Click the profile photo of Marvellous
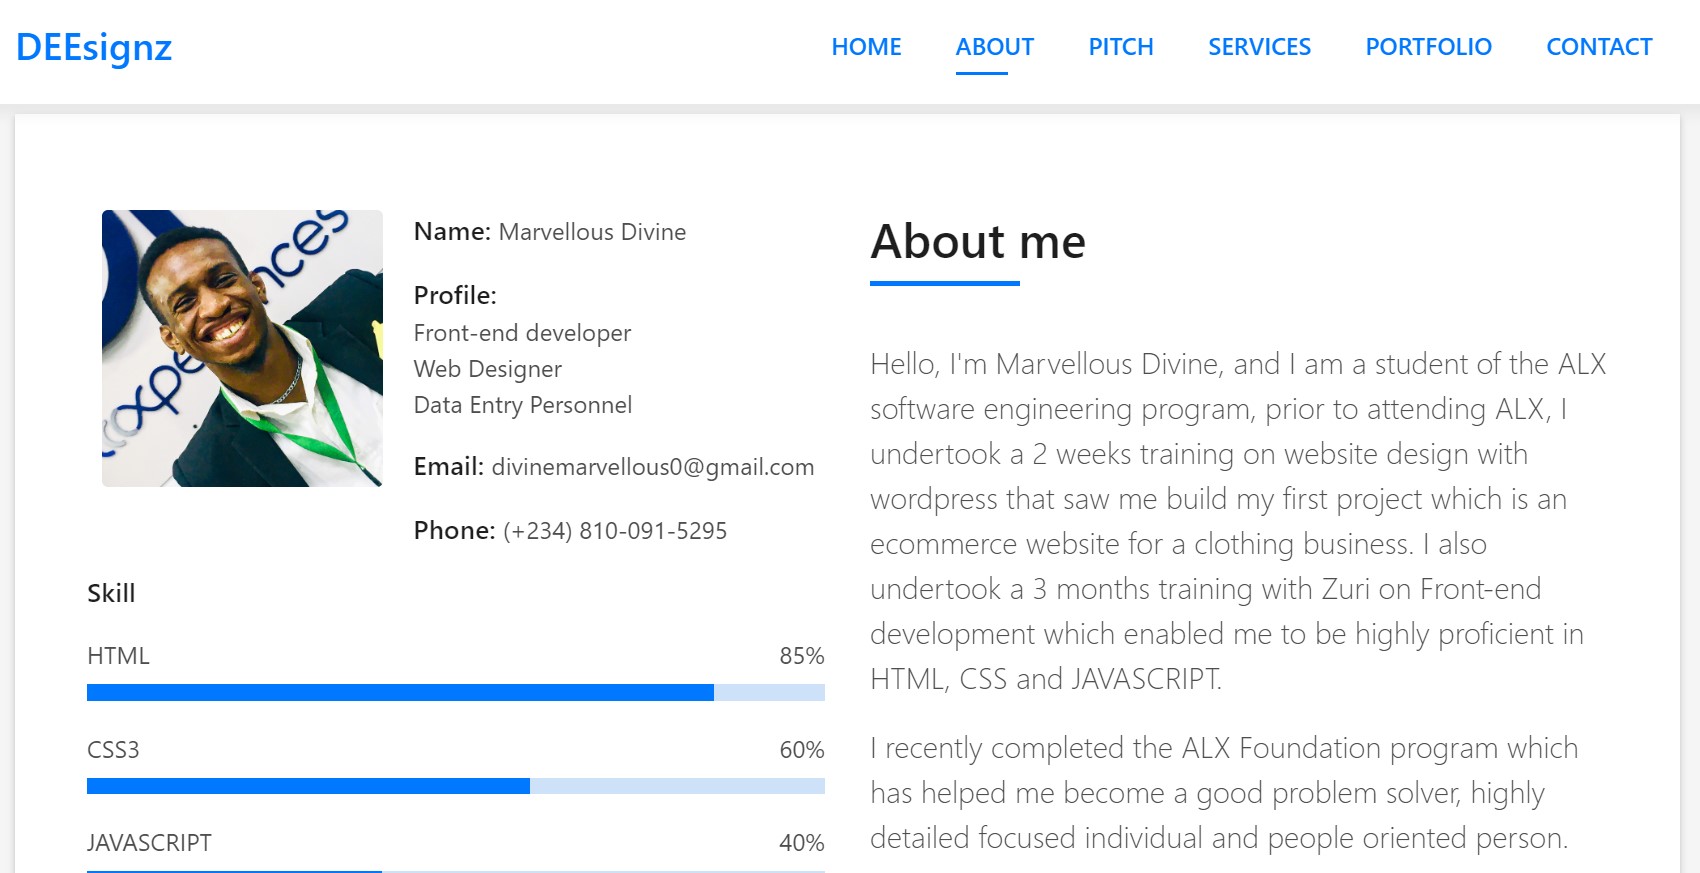The width and height of the screenshot is (1700, 873). point(242,348)
